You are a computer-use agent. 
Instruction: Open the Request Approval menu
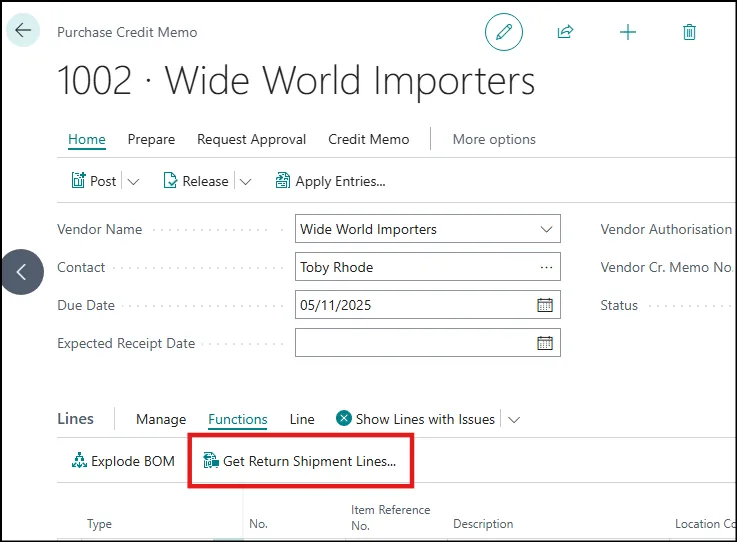pos(251,140)
